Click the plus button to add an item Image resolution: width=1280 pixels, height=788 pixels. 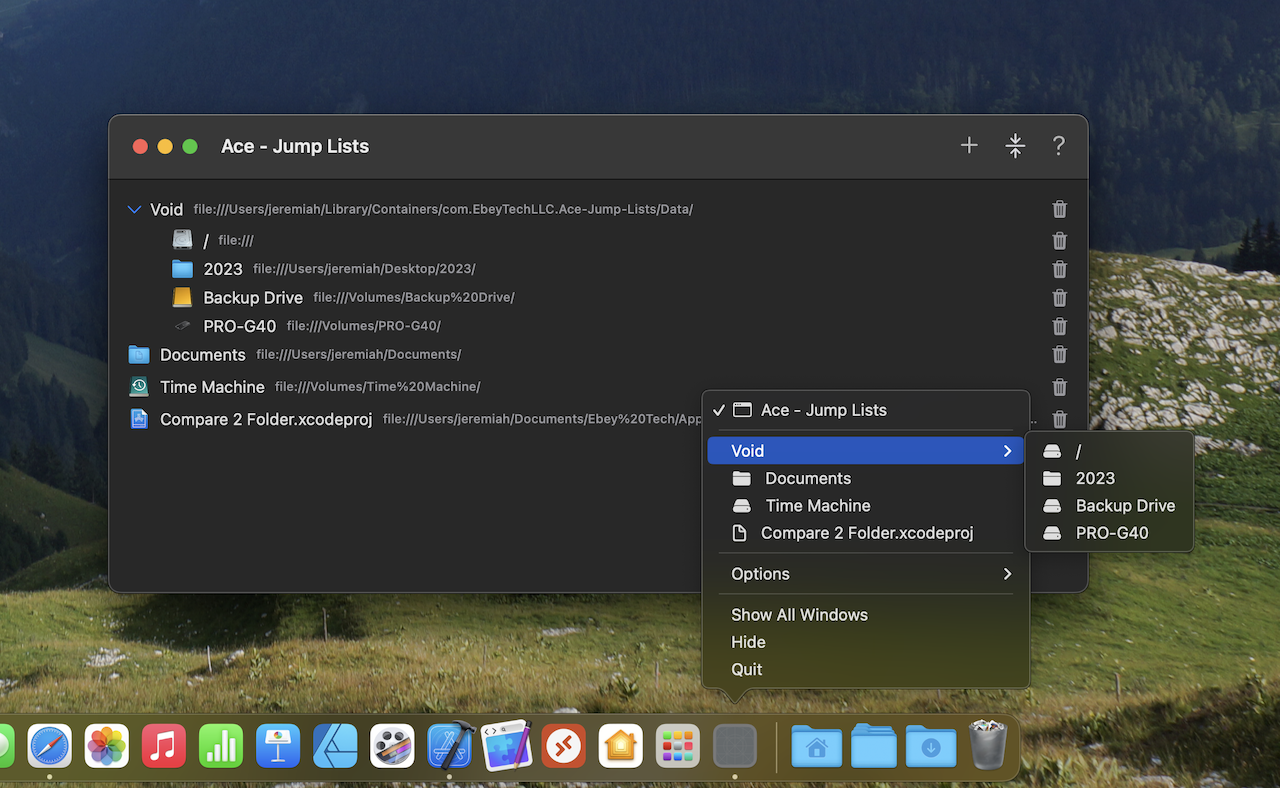[969, 146]
